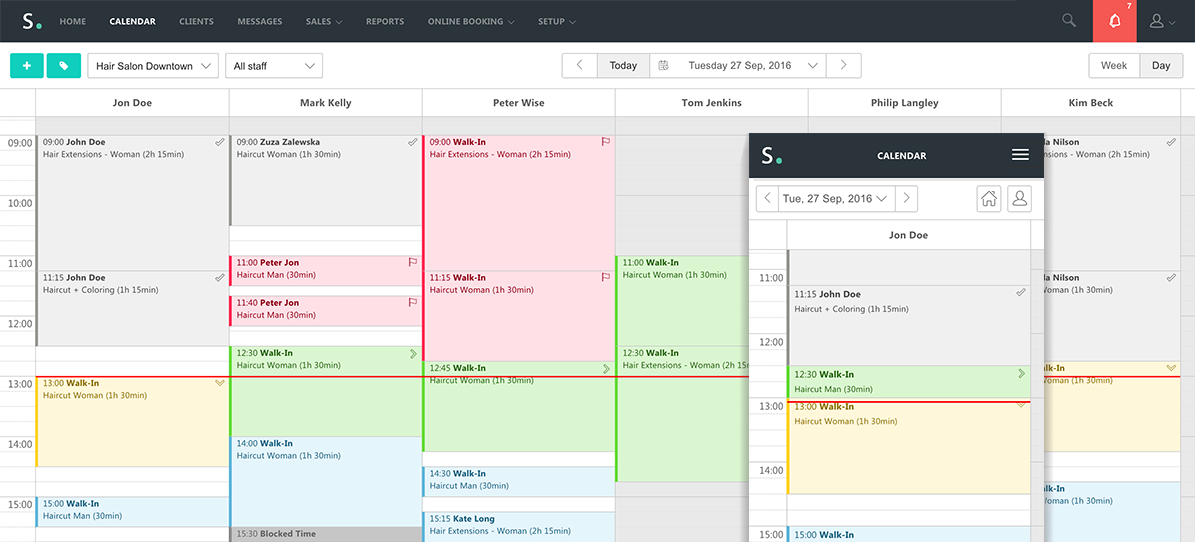
Task: Open the All staff filter dropdown
Action: click(273, 66)
